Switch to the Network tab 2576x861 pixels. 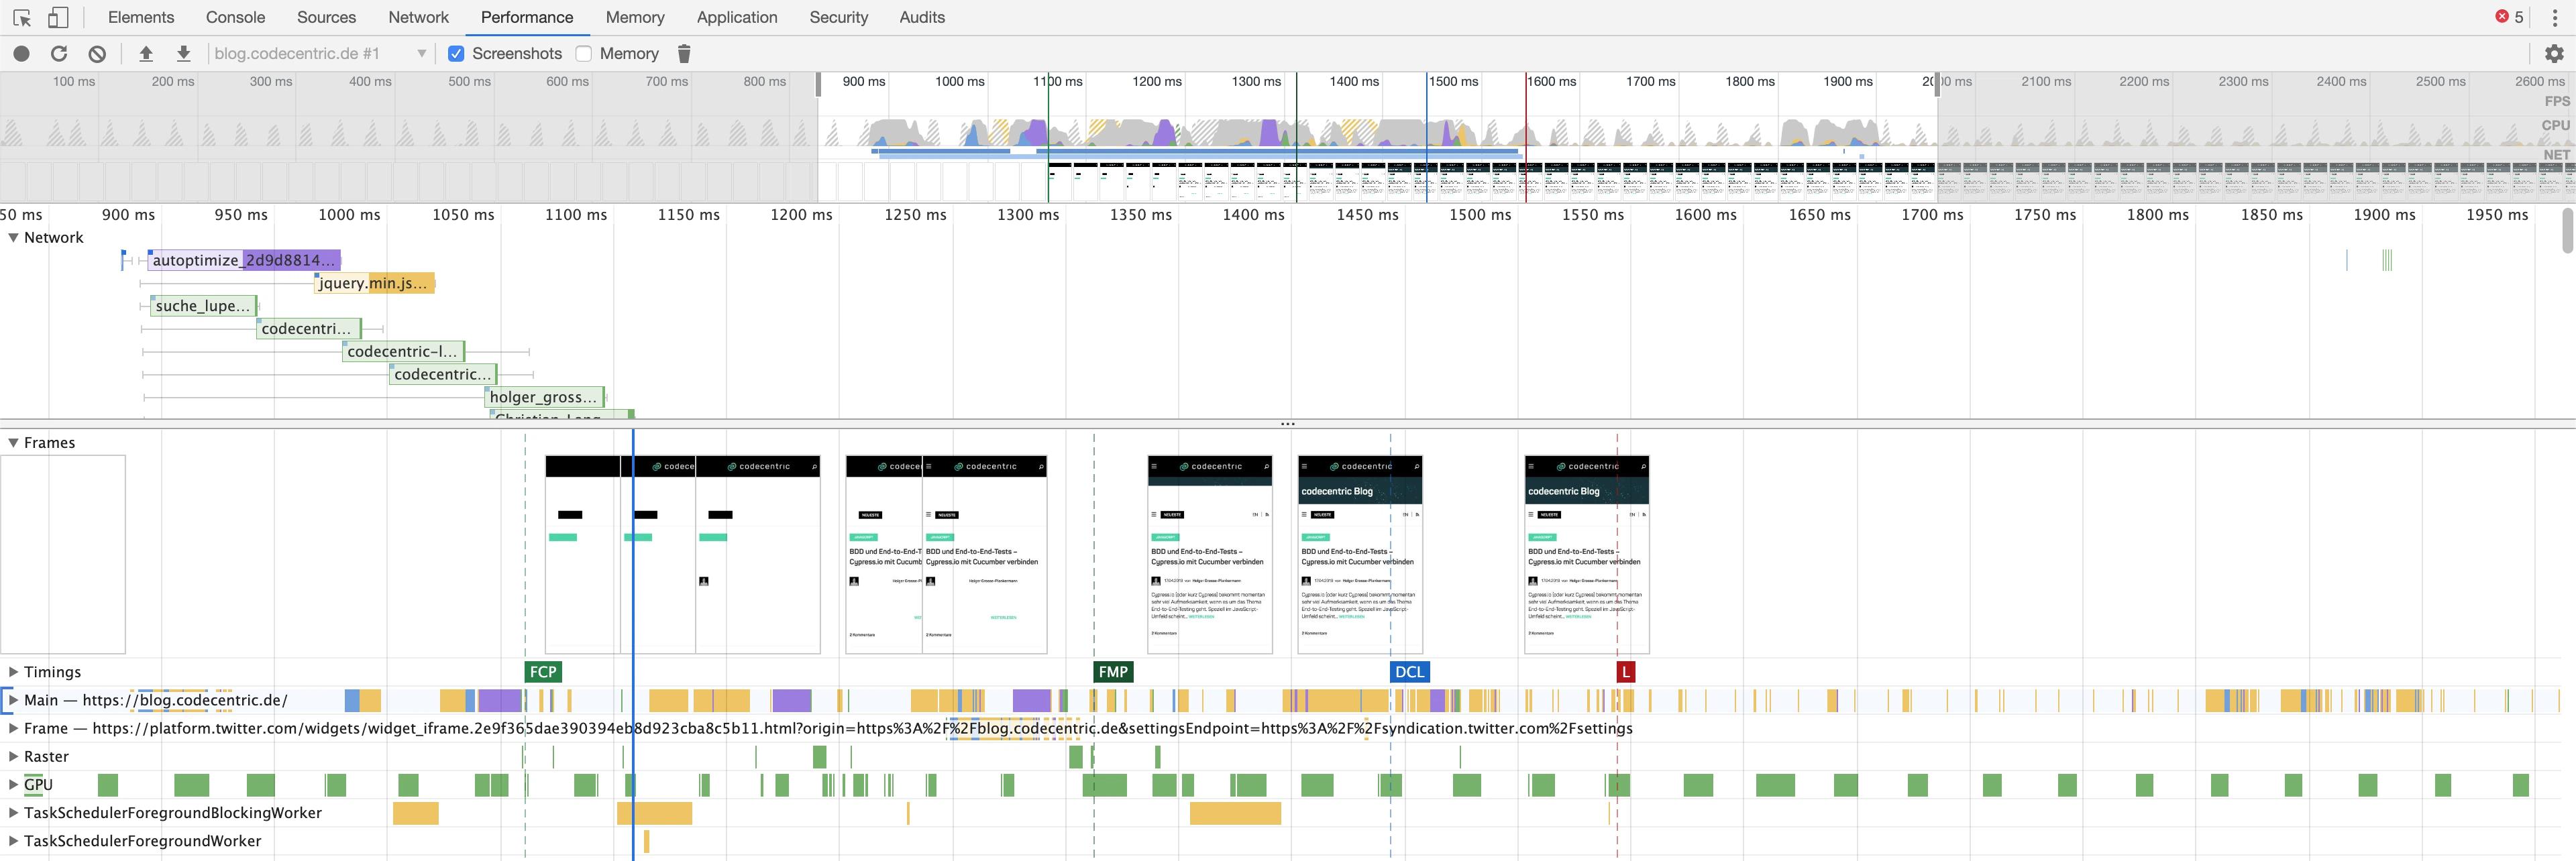pos(418,18)
